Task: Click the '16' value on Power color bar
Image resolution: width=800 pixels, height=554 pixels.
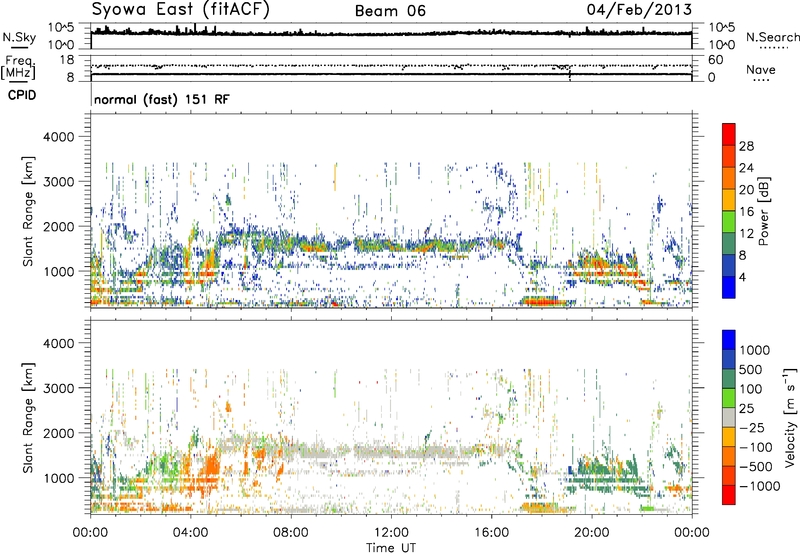Action: point(746,212)
